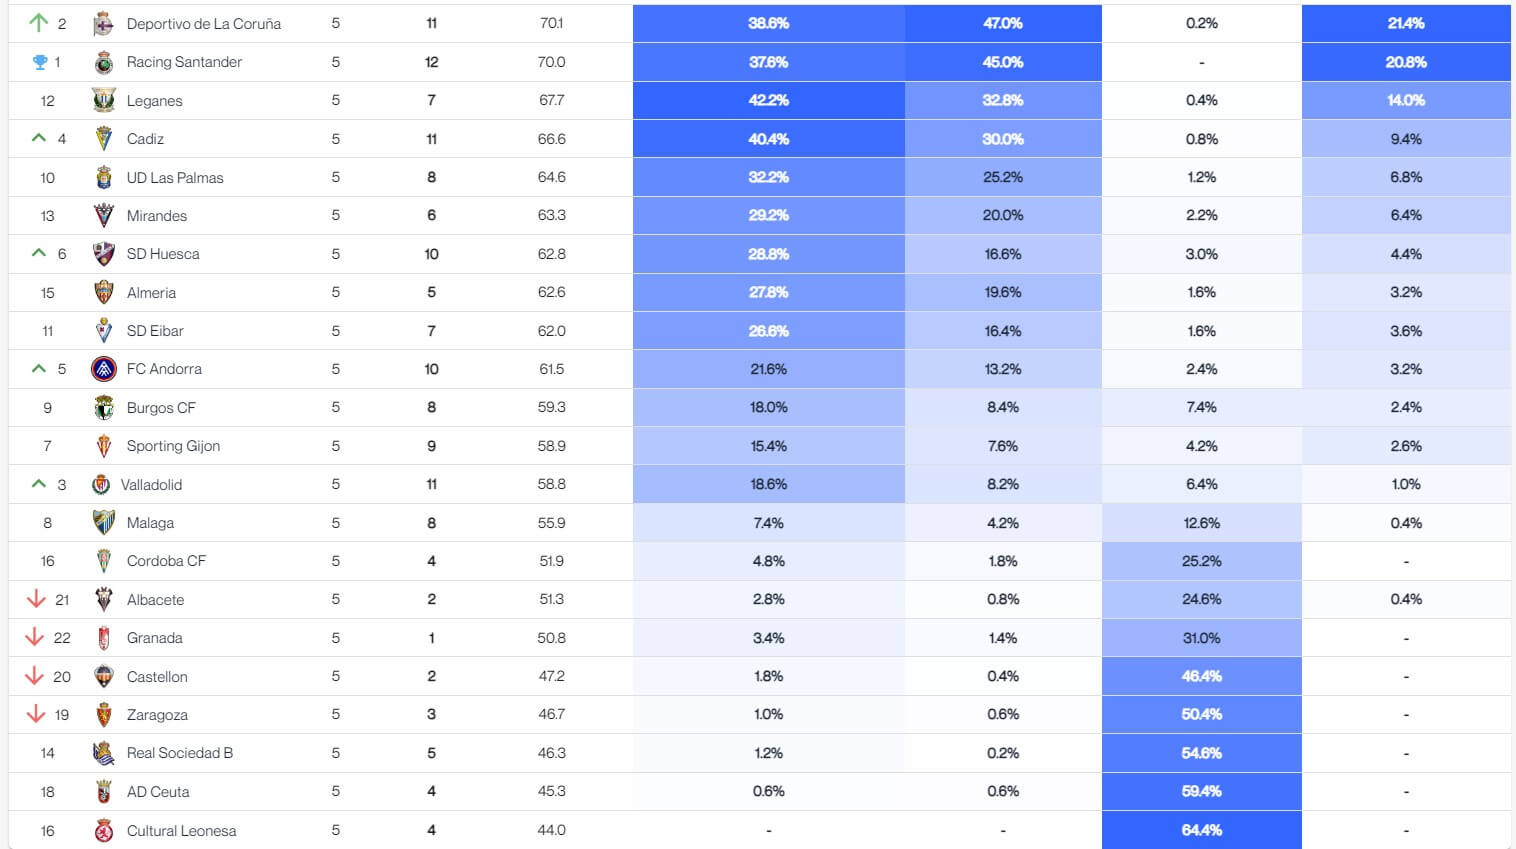This screenshot has width=1516, height=849.
Task: Click the 64.4% cell for Cultural Leonesa
Action: [x=1201, y=830]
